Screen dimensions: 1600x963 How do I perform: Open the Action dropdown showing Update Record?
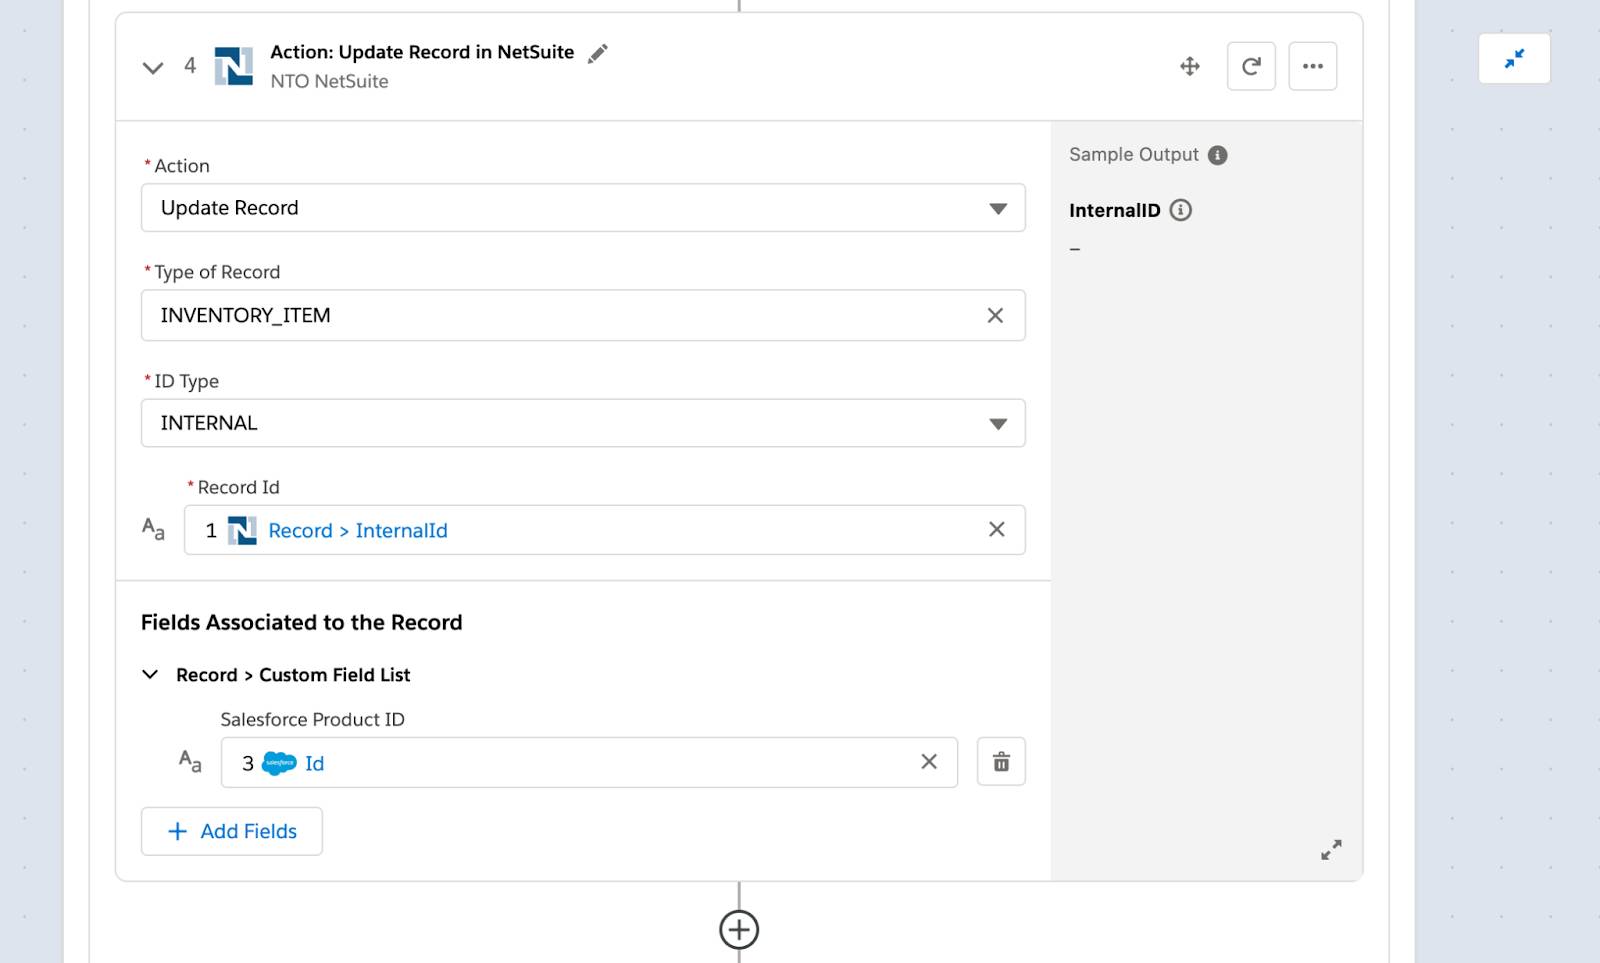583,208
